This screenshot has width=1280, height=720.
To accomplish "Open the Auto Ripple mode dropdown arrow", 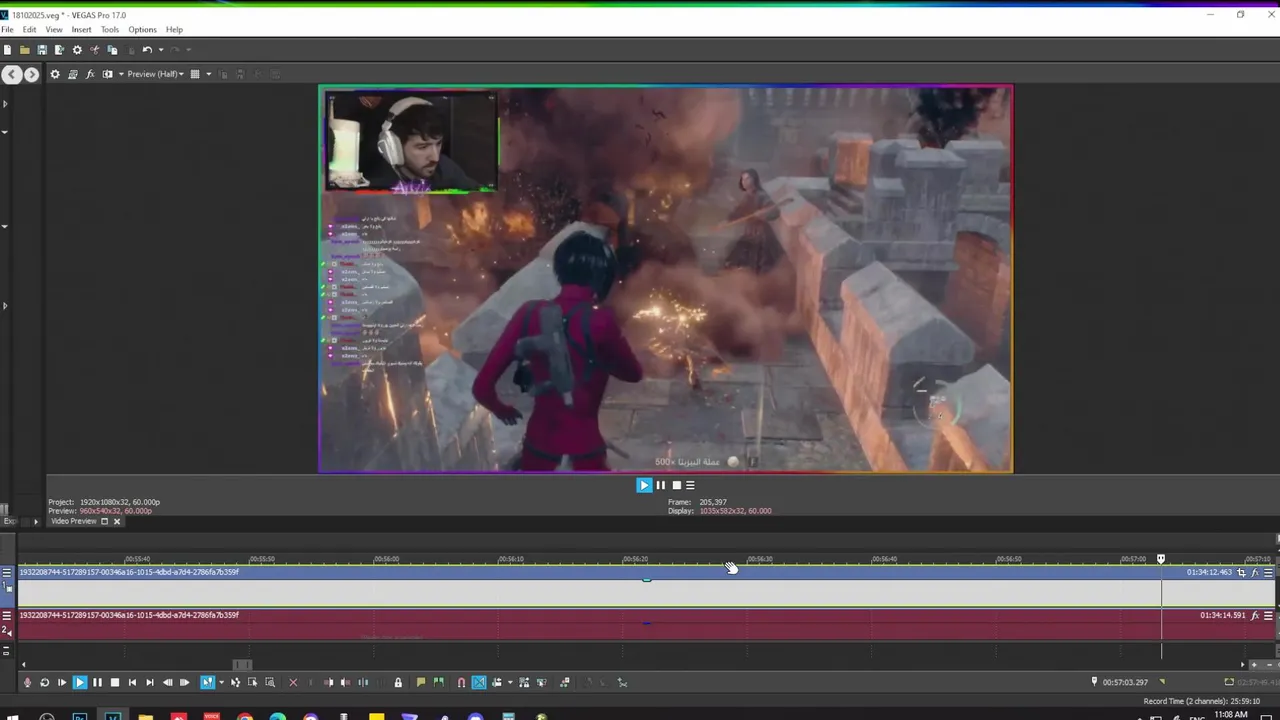I will coord(510,682).
